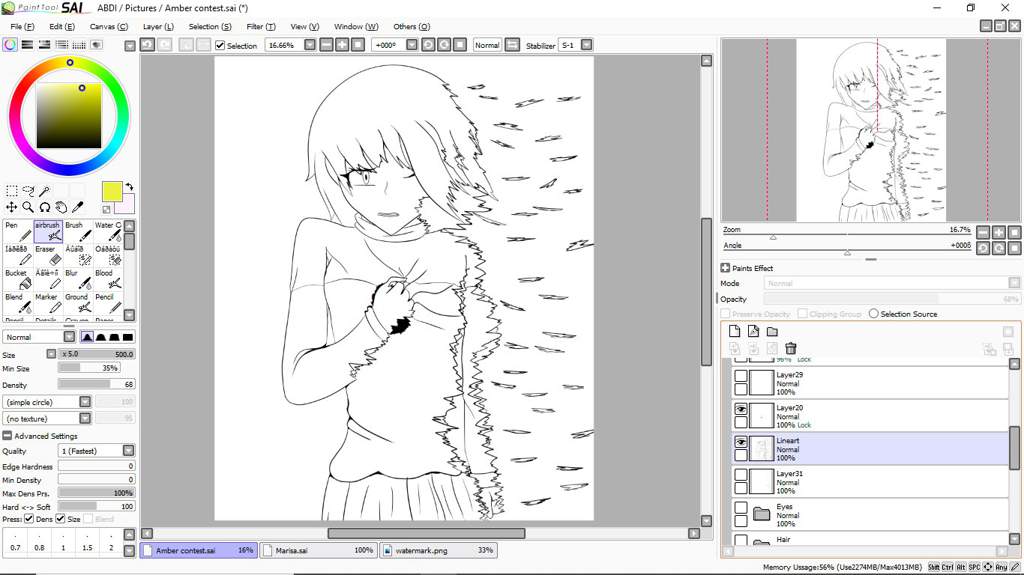Pick the Zoom magnifier tool
This screenshot has width=1024, height=575.
coord(28,207)
